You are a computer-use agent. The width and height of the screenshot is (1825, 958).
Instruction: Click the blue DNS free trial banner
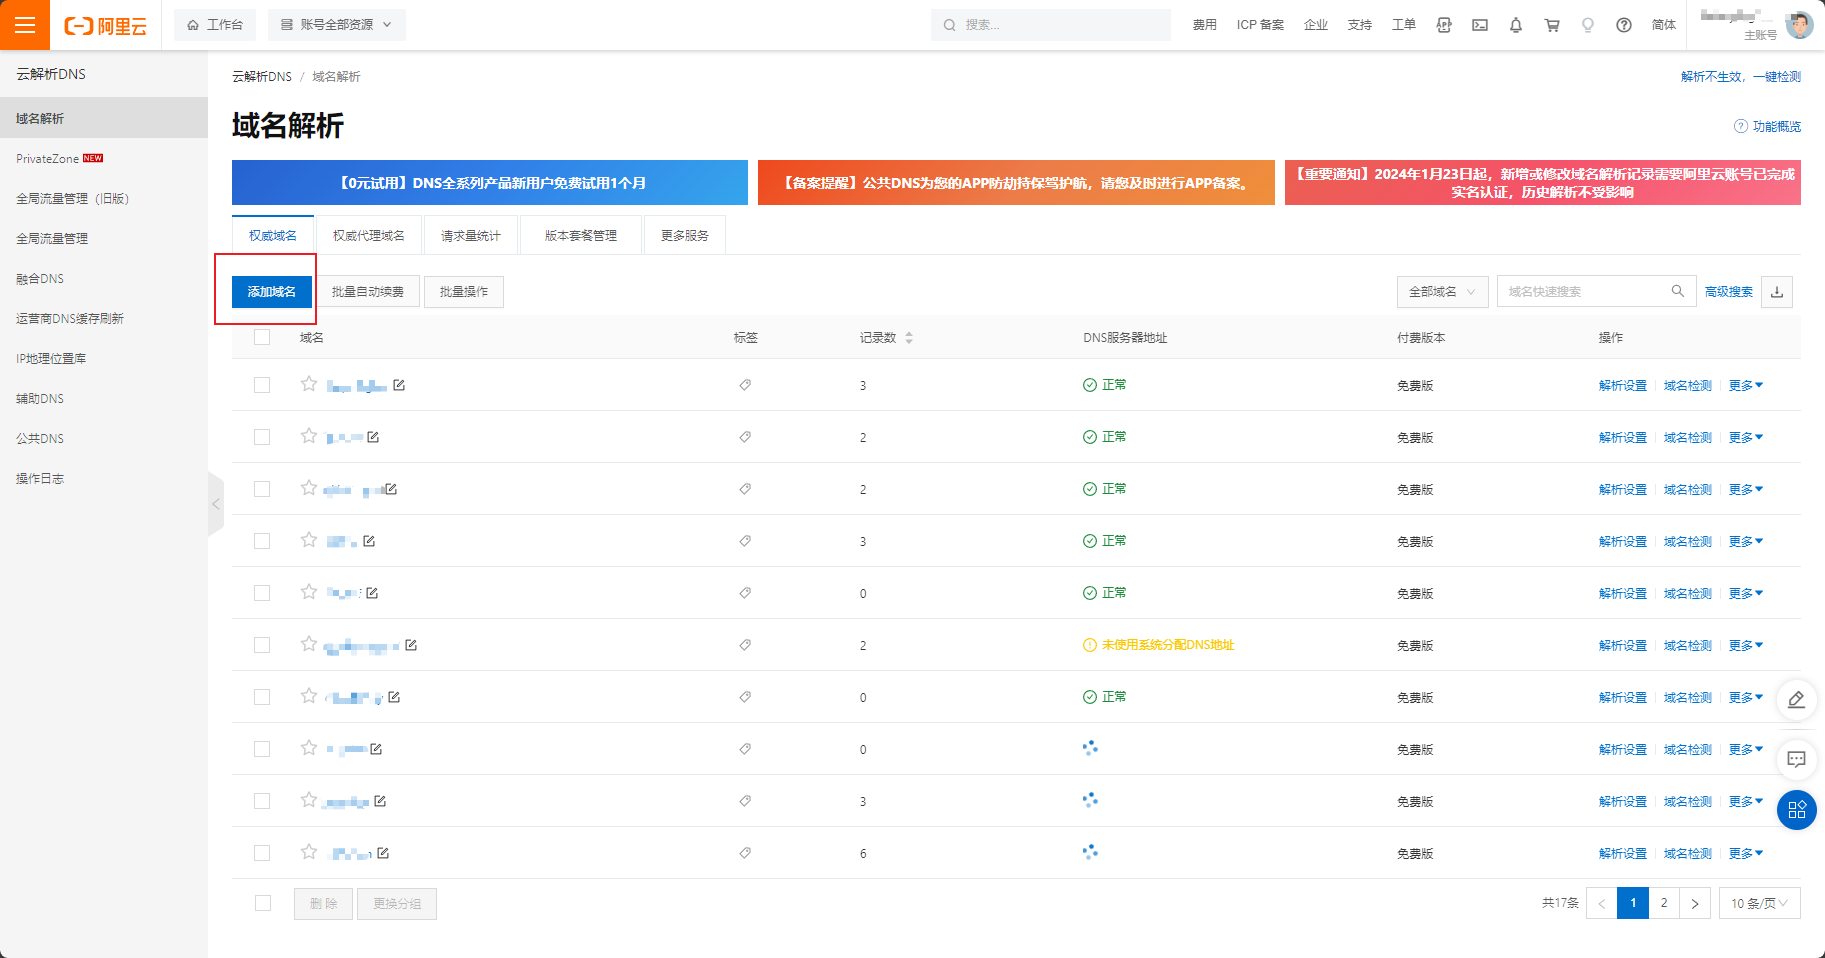pos(490,183)
